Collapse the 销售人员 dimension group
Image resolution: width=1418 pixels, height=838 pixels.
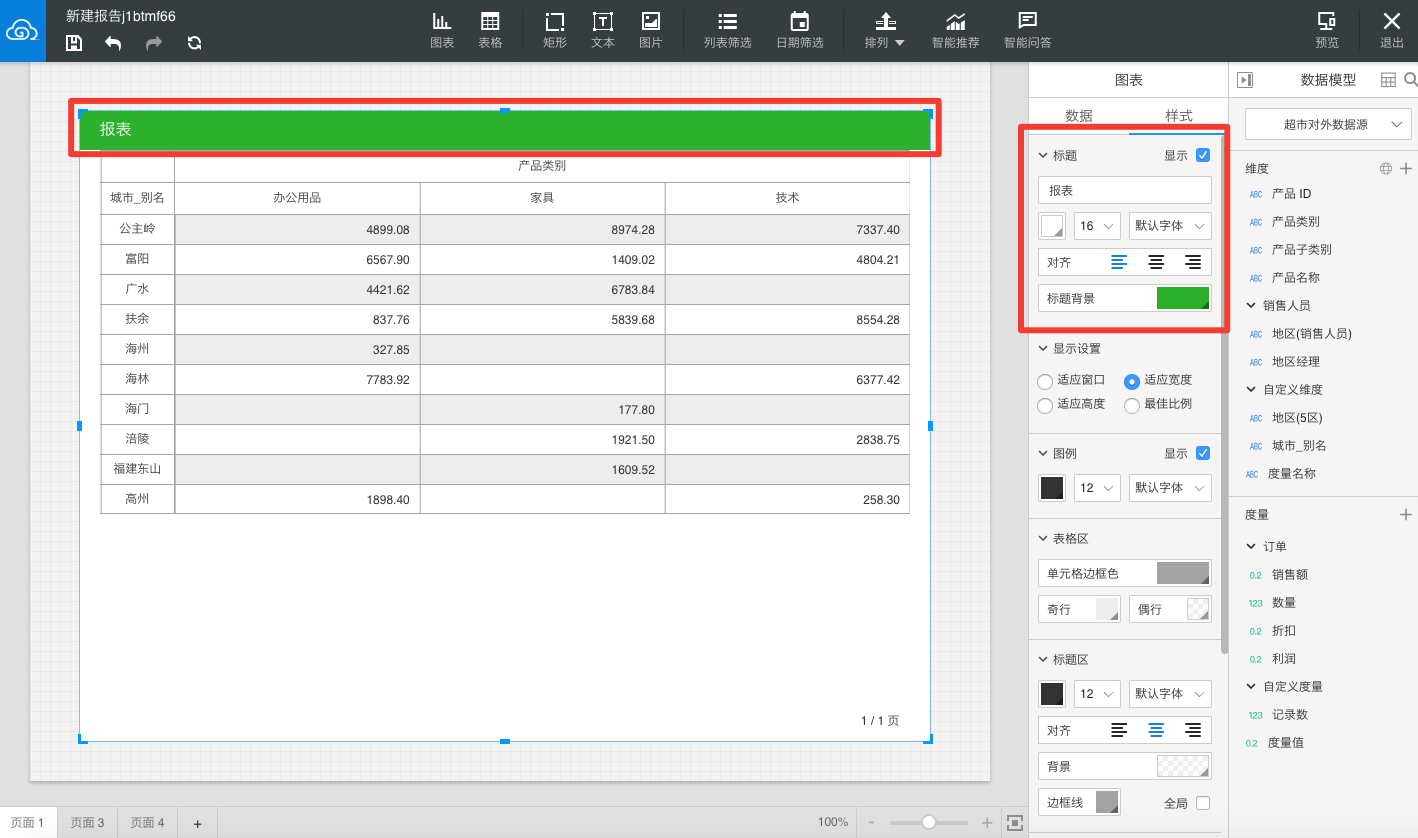pos(1252,305)
